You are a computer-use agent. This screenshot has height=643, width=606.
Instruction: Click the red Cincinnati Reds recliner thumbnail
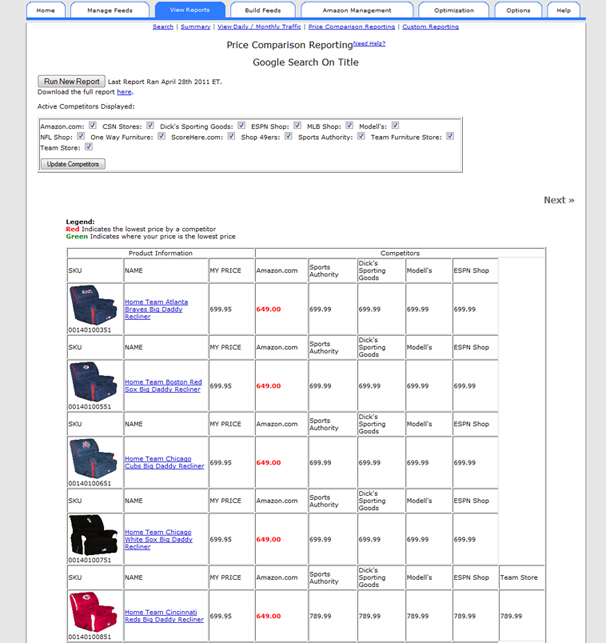click(x=93, y=611)
